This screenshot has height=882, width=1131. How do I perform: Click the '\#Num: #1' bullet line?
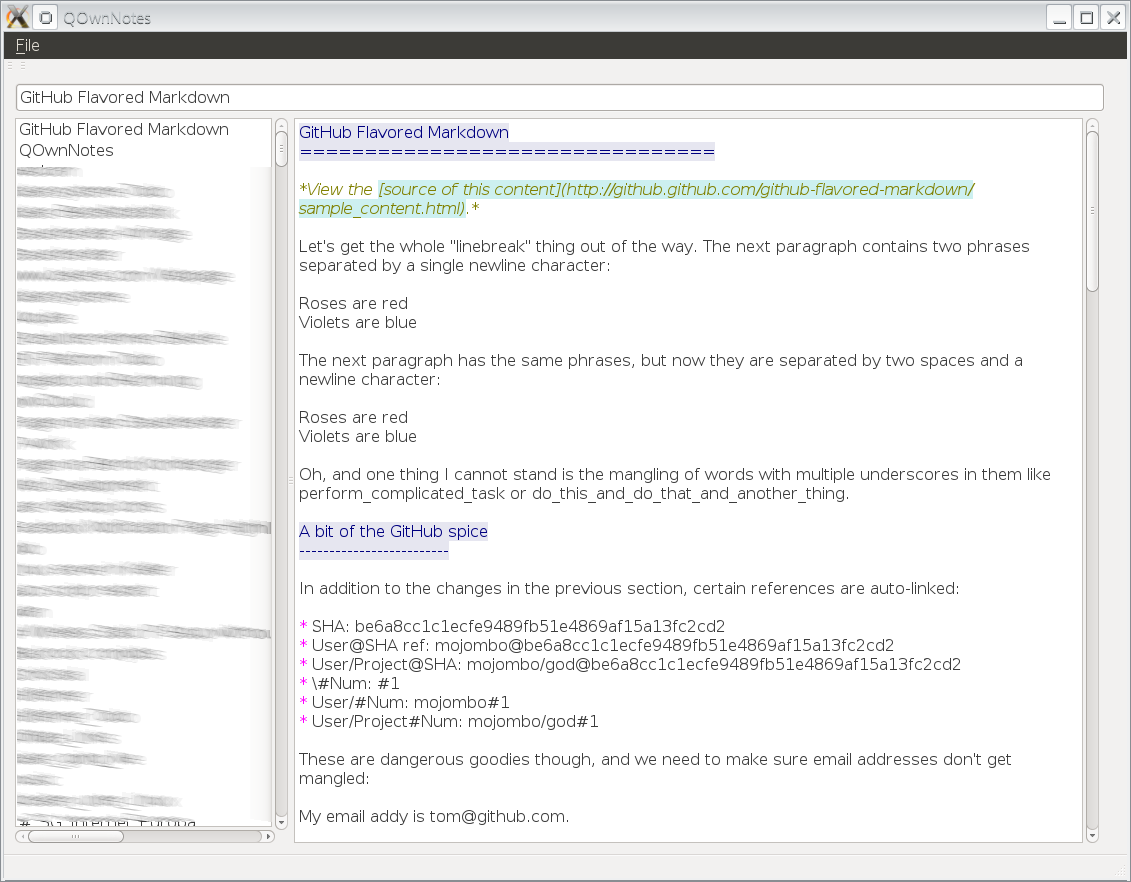pyautogui.click(x=349, y=684)
